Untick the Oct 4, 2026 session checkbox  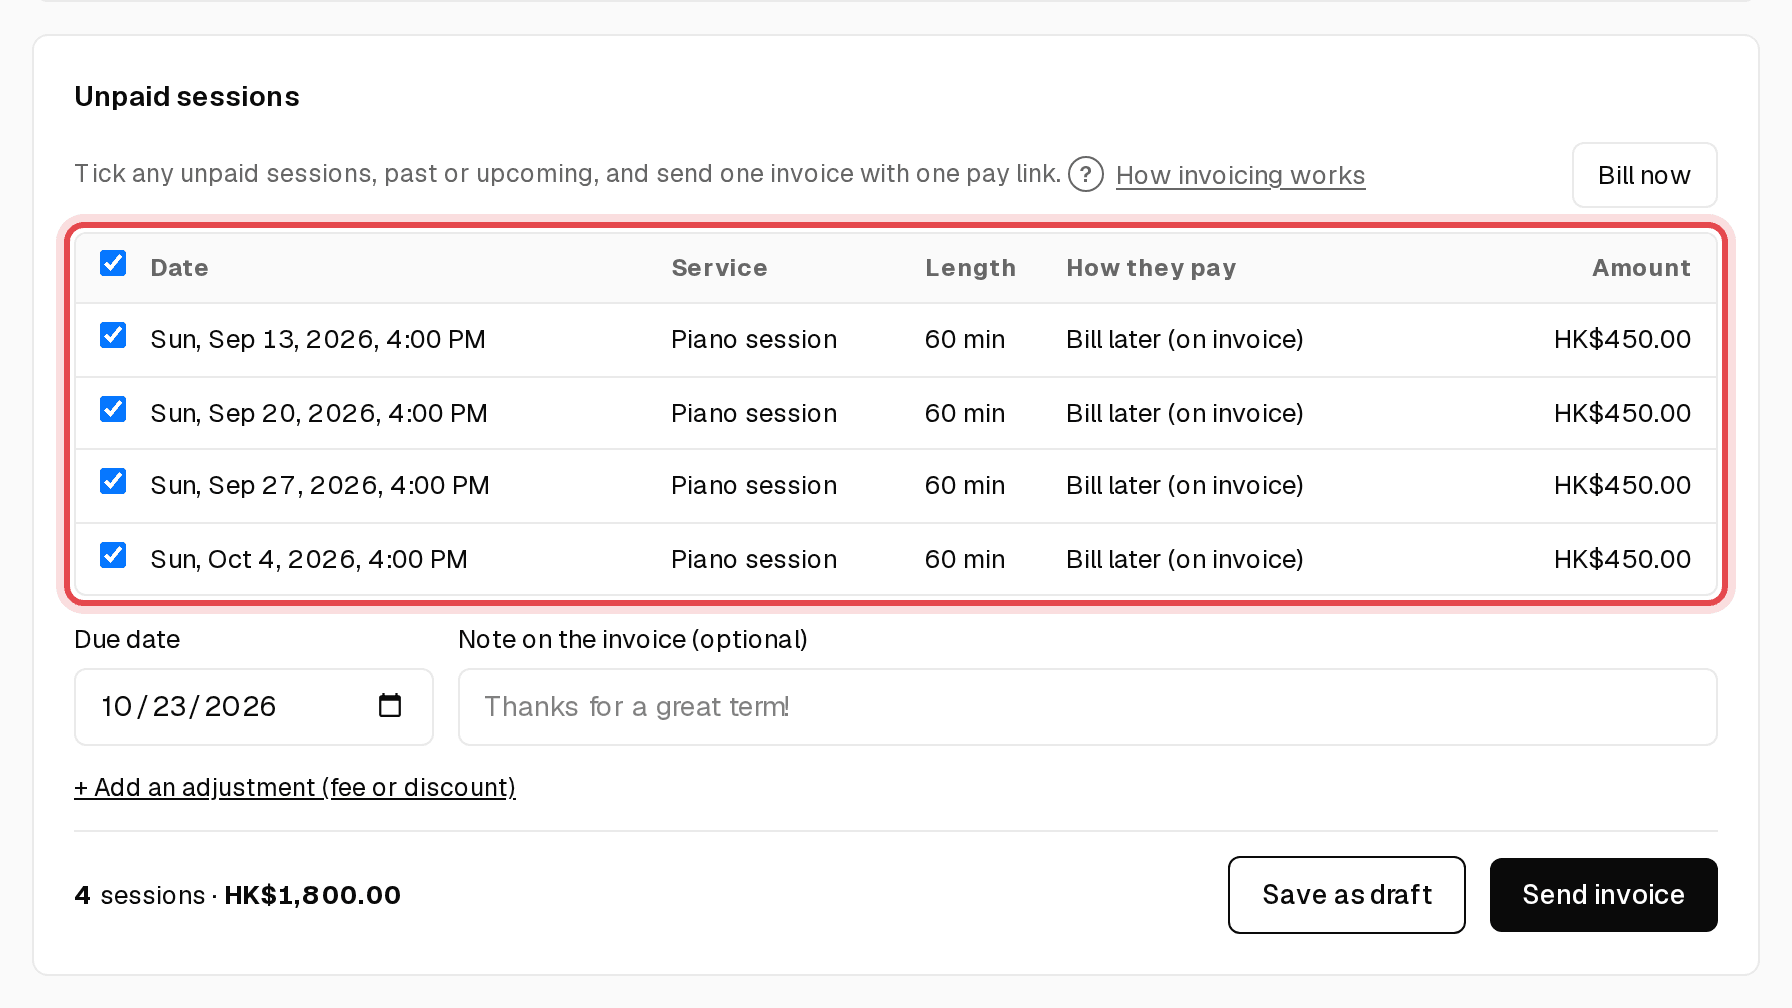(x=113, y=555)
